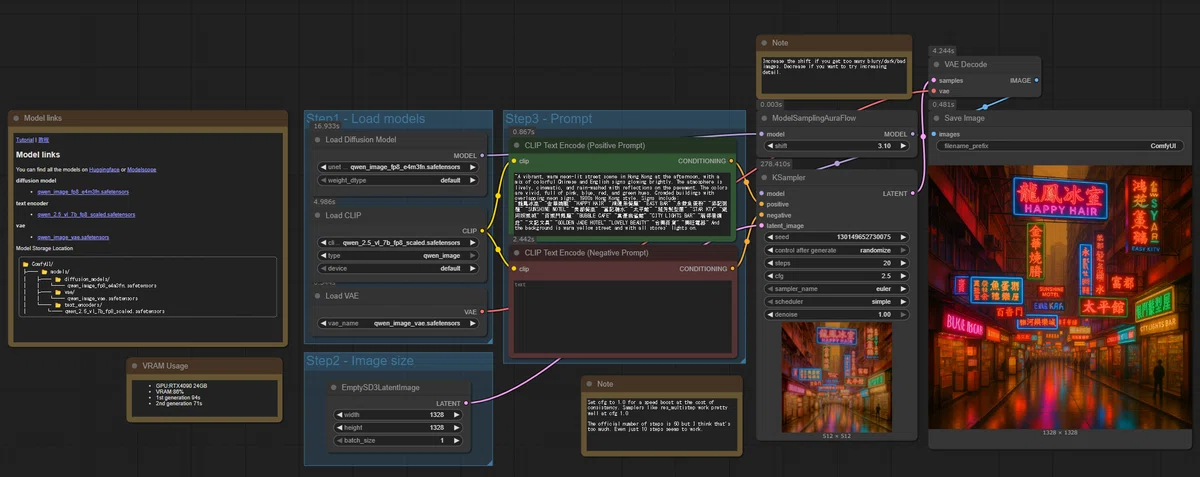
Task: Collapse the Positive Prompt CLIP Text Encode node dot
Action: pyautogui.click(x=515, y=145)
